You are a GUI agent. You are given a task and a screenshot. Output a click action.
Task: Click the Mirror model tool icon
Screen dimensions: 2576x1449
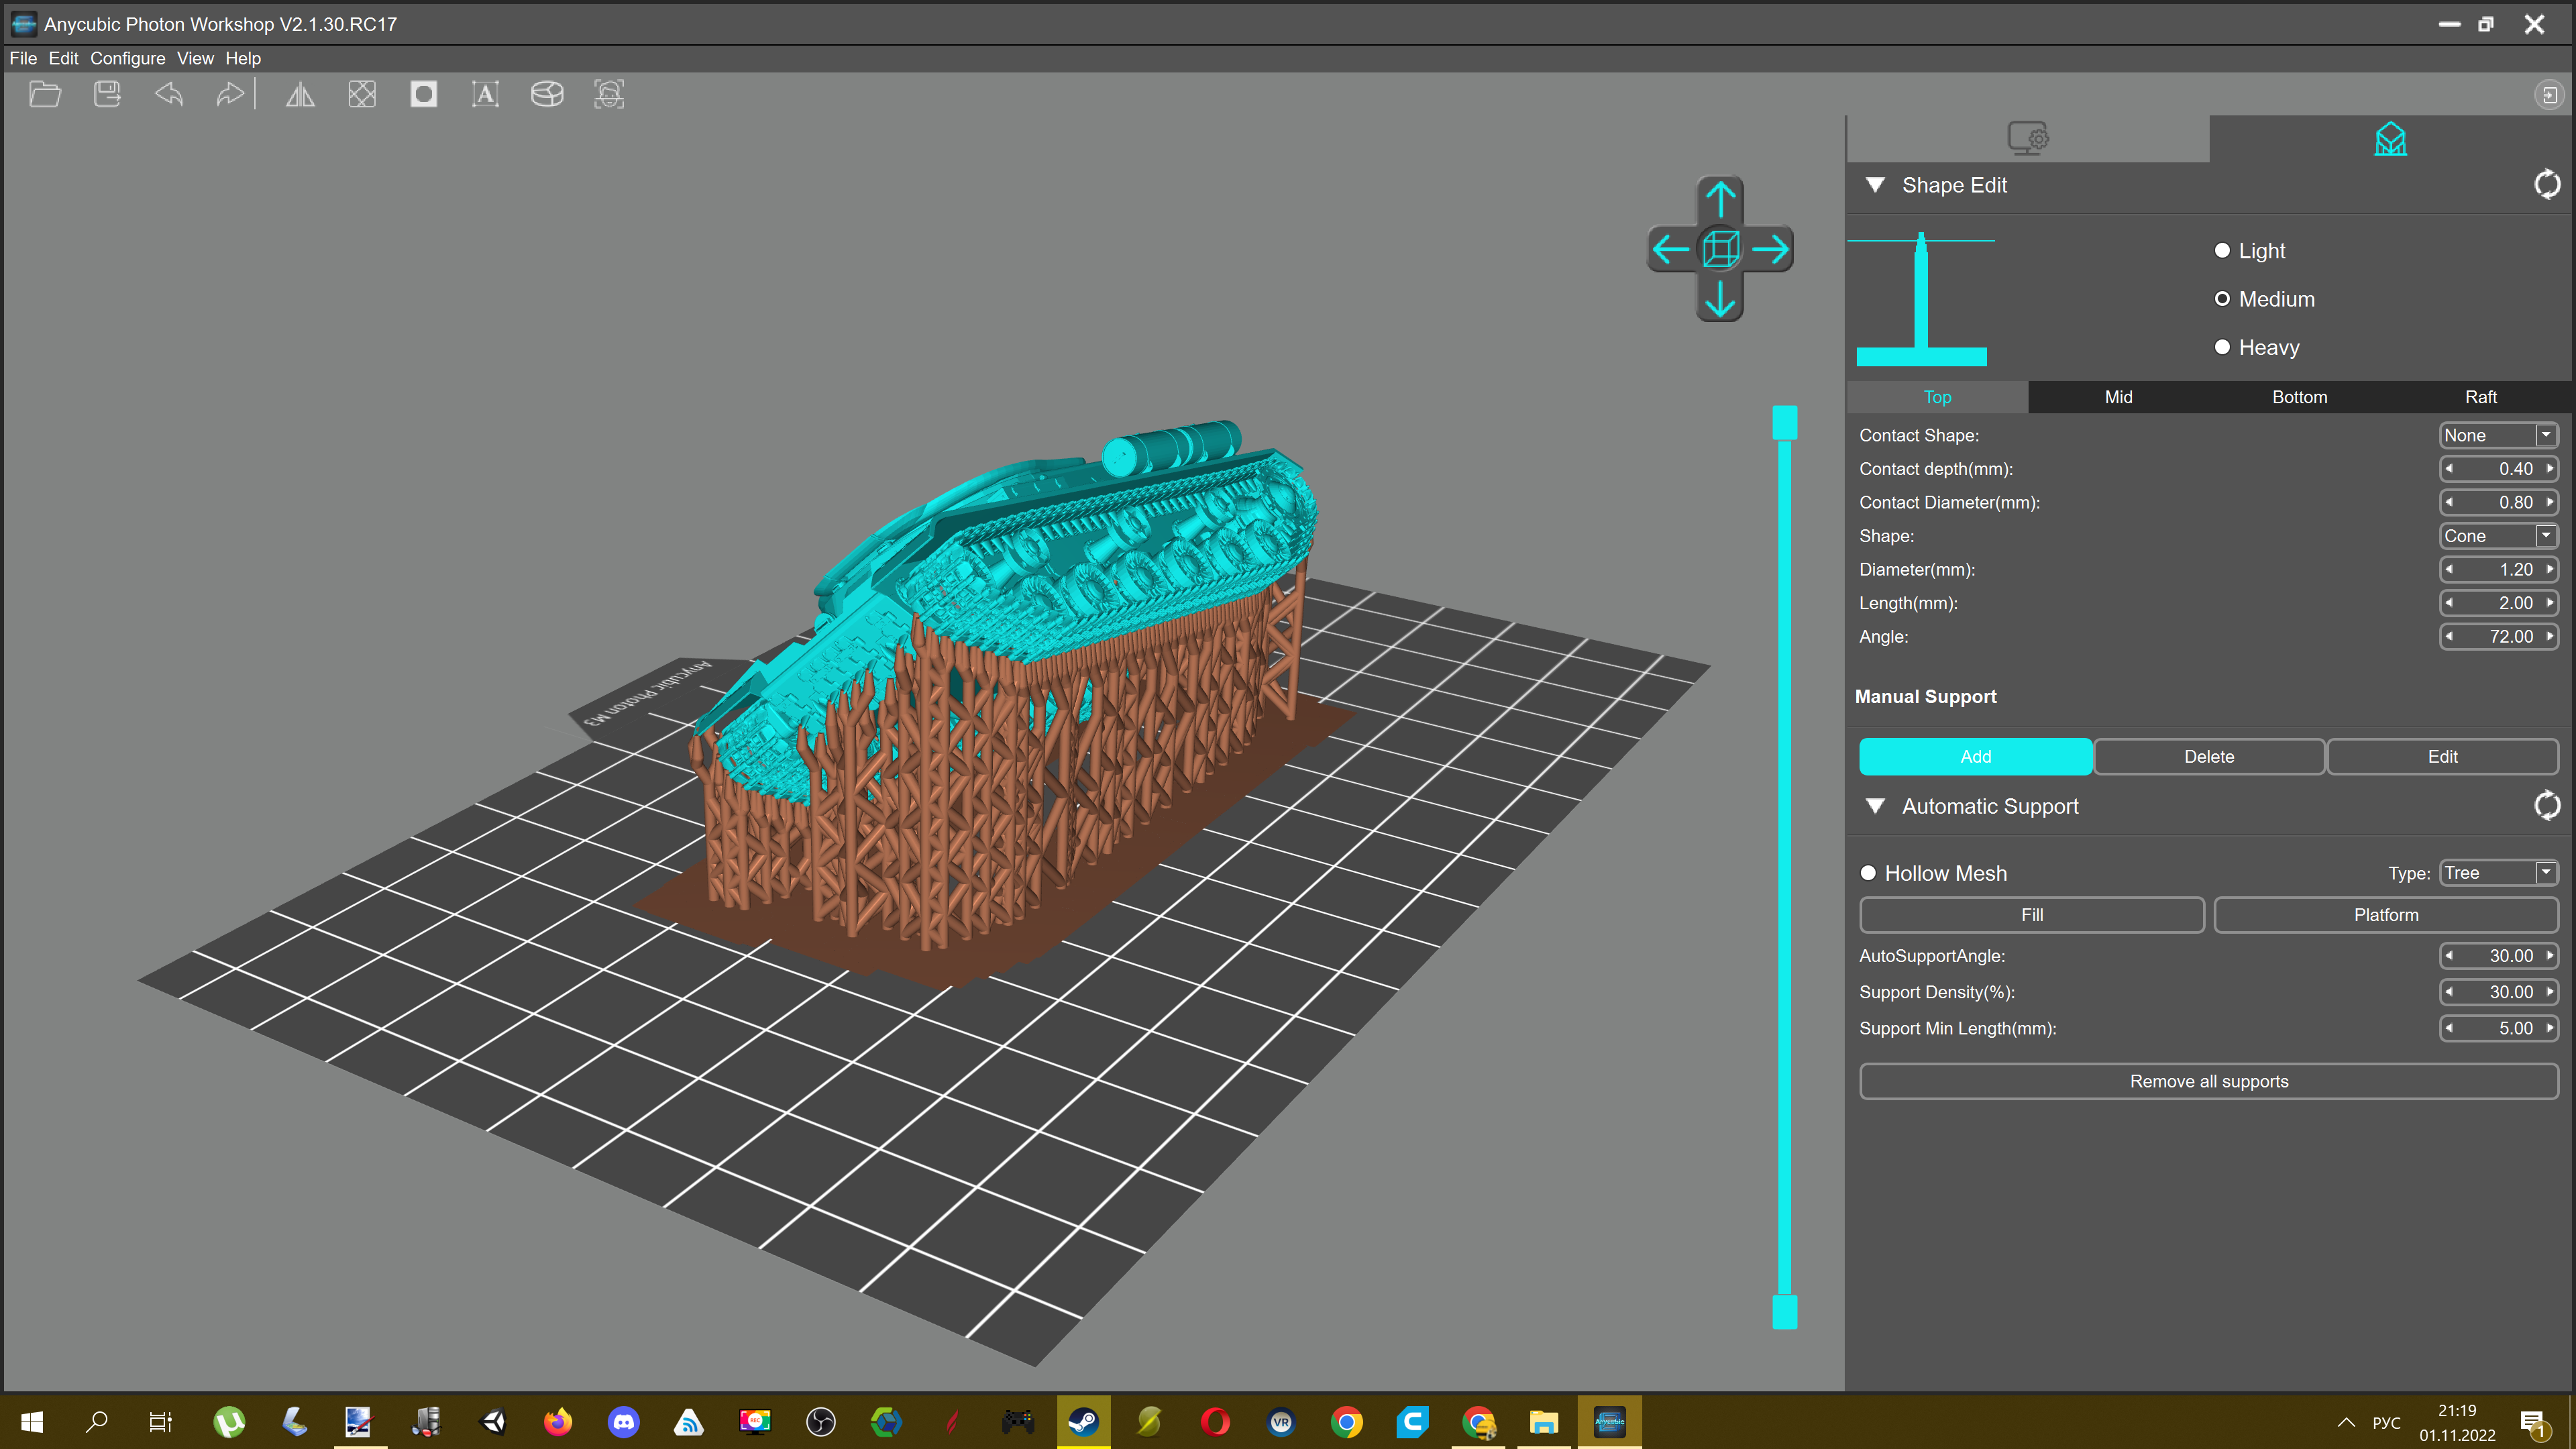[x=300, y=94]
